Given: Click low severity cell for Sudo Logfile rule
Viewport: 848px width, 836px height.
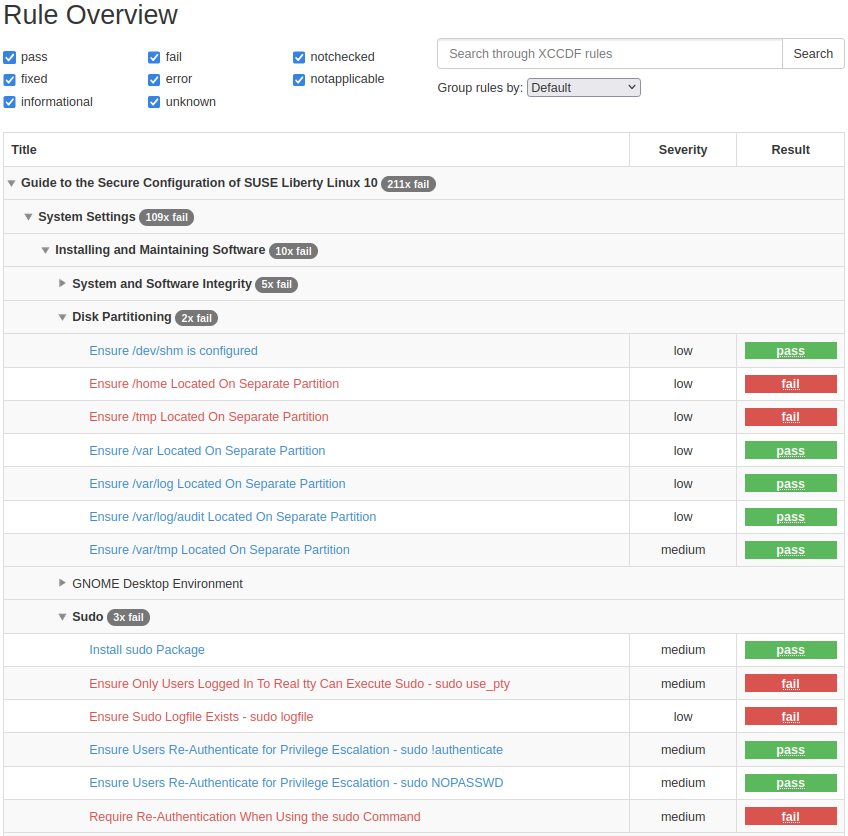Looking at the screenshot, I should [683, 717].
